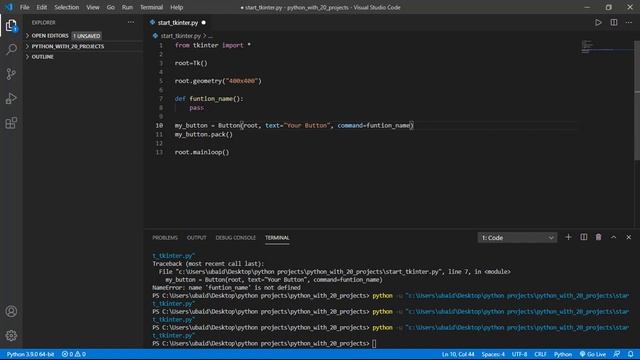
Task: Click the NameError line in terminal
Action: 226,288
